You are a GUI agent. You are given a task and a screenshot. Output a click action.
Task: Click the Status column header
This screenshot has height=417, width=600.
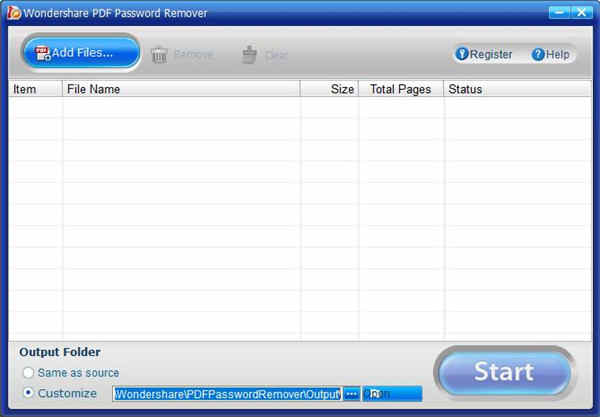click(518, 89)
